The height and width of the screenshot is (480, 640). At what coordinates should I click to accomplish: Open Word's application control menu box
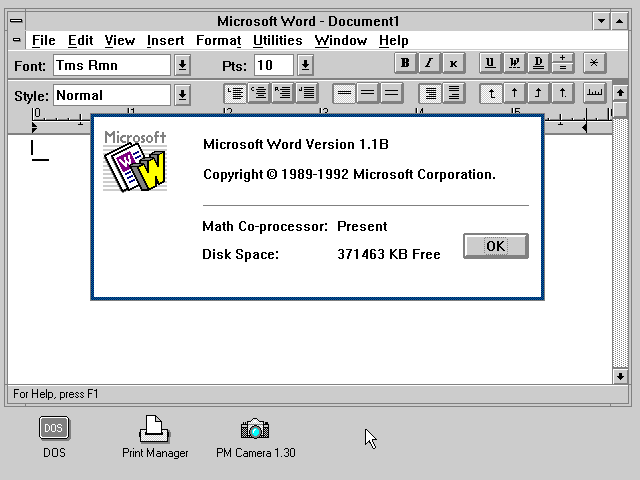click(x=16, y=21)
